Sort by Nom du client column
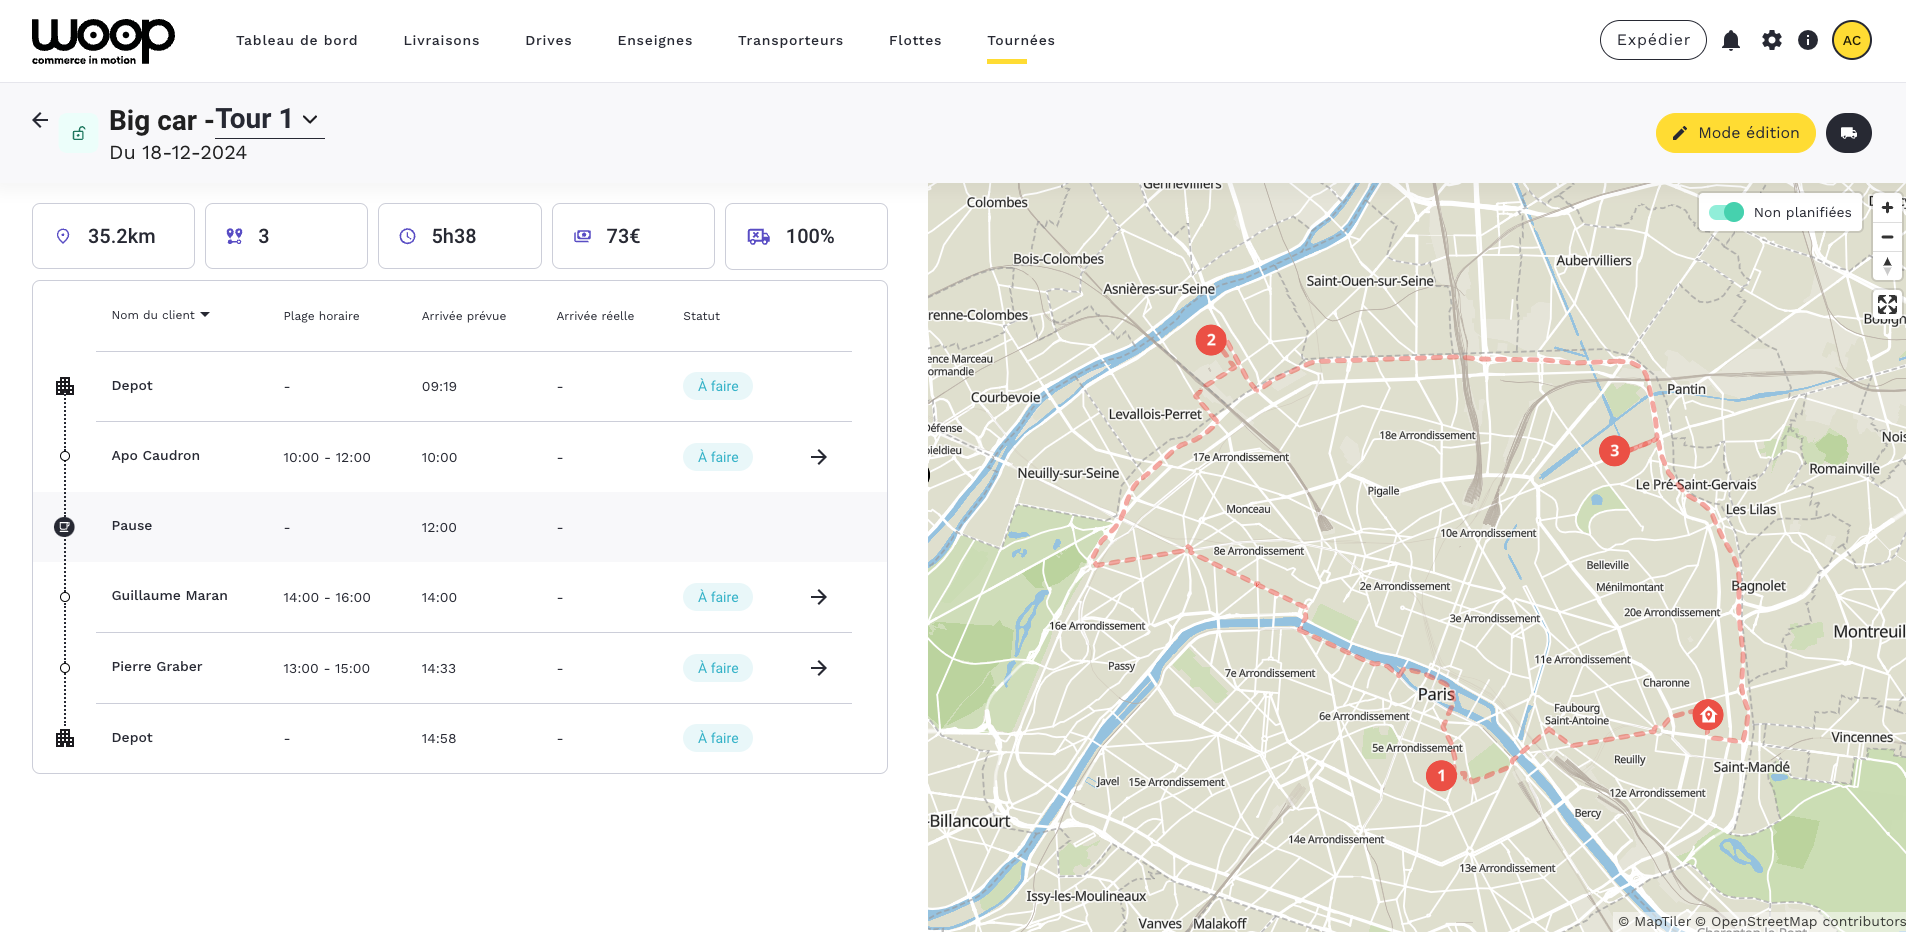This screenshot has width=1906, height=932. coord(160,315)
